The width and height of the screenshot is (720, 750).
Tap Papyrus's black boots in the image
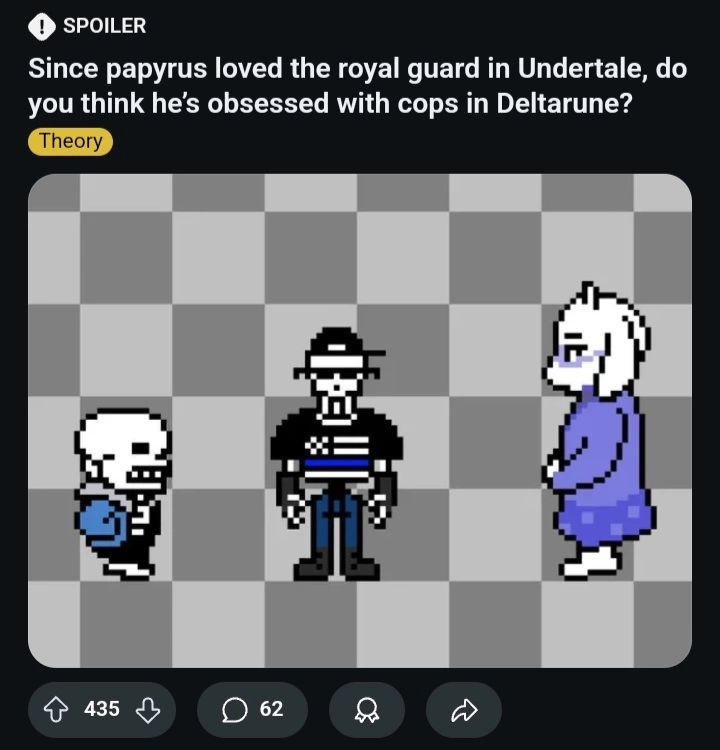coord(336,565)
